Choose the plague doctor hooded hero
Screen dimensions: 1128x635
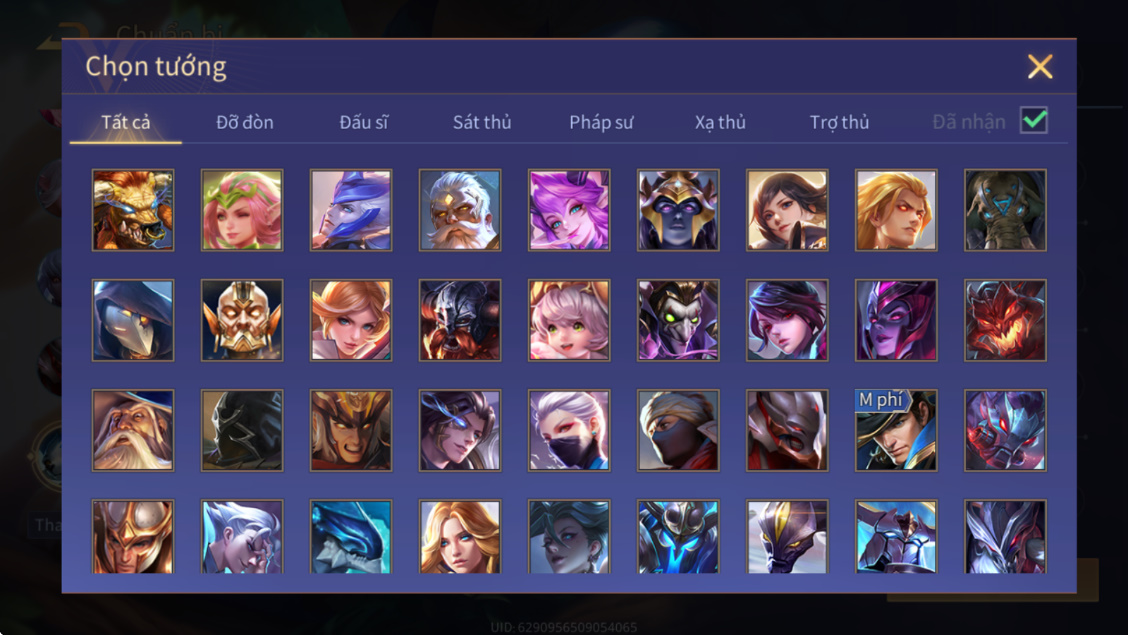133,320
